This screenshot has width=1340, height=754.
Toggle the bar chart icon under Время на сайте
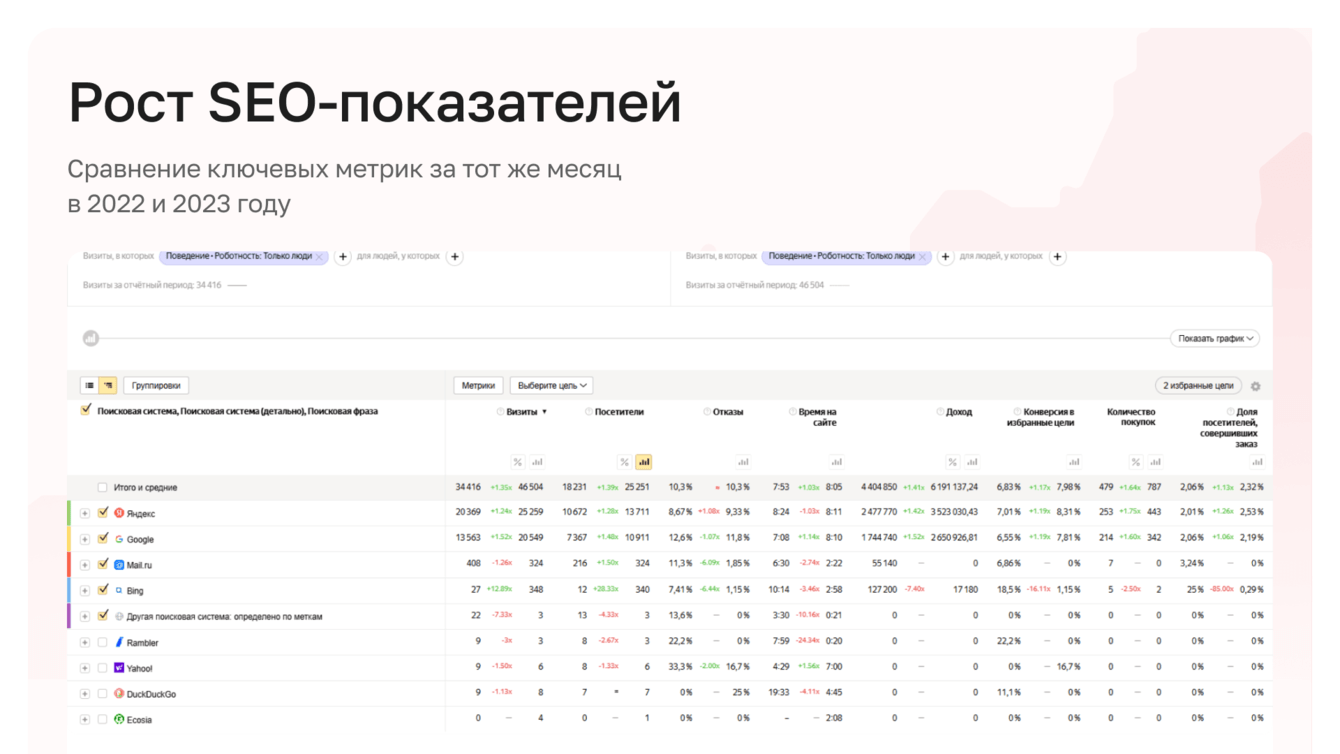coord(836,462)
